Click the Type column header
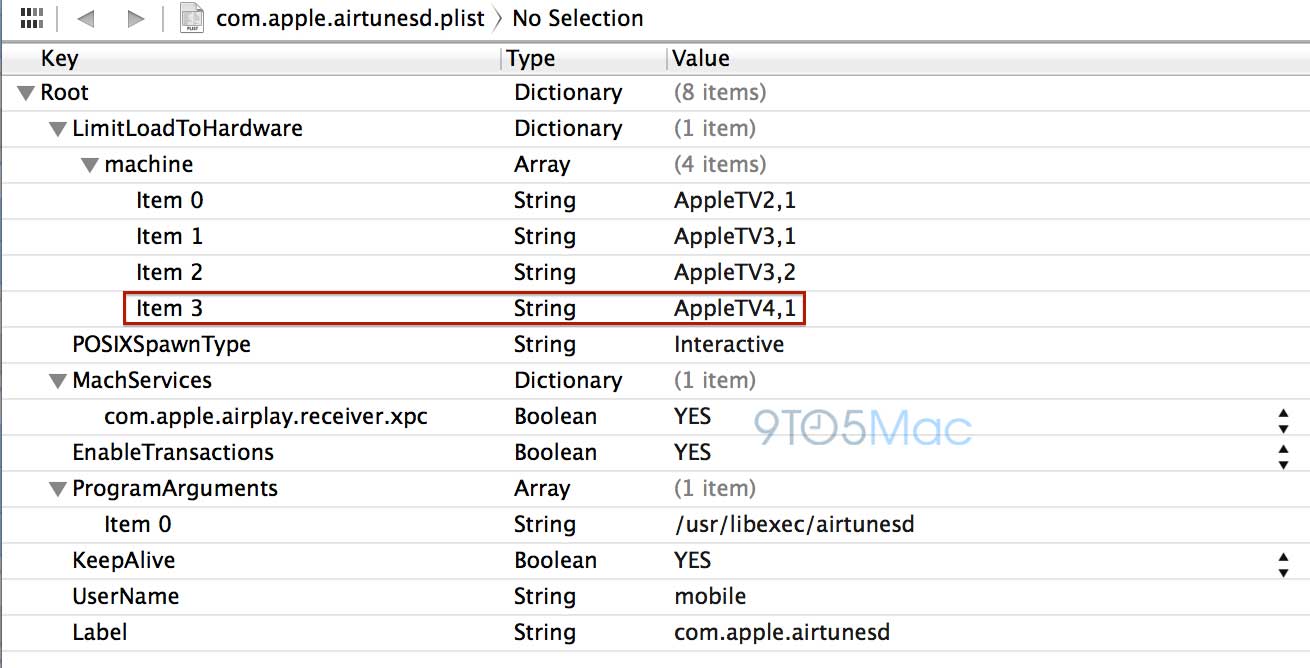The height and width of the screenshot is (668, 1310). (x=531, y=59)
